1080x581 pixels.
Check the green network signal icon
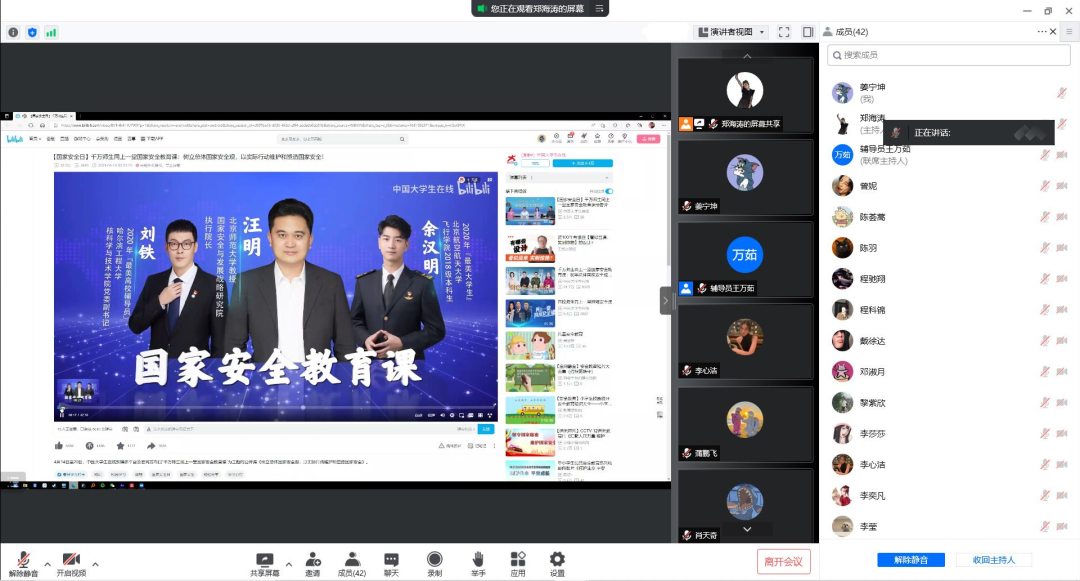click(51, 32)
